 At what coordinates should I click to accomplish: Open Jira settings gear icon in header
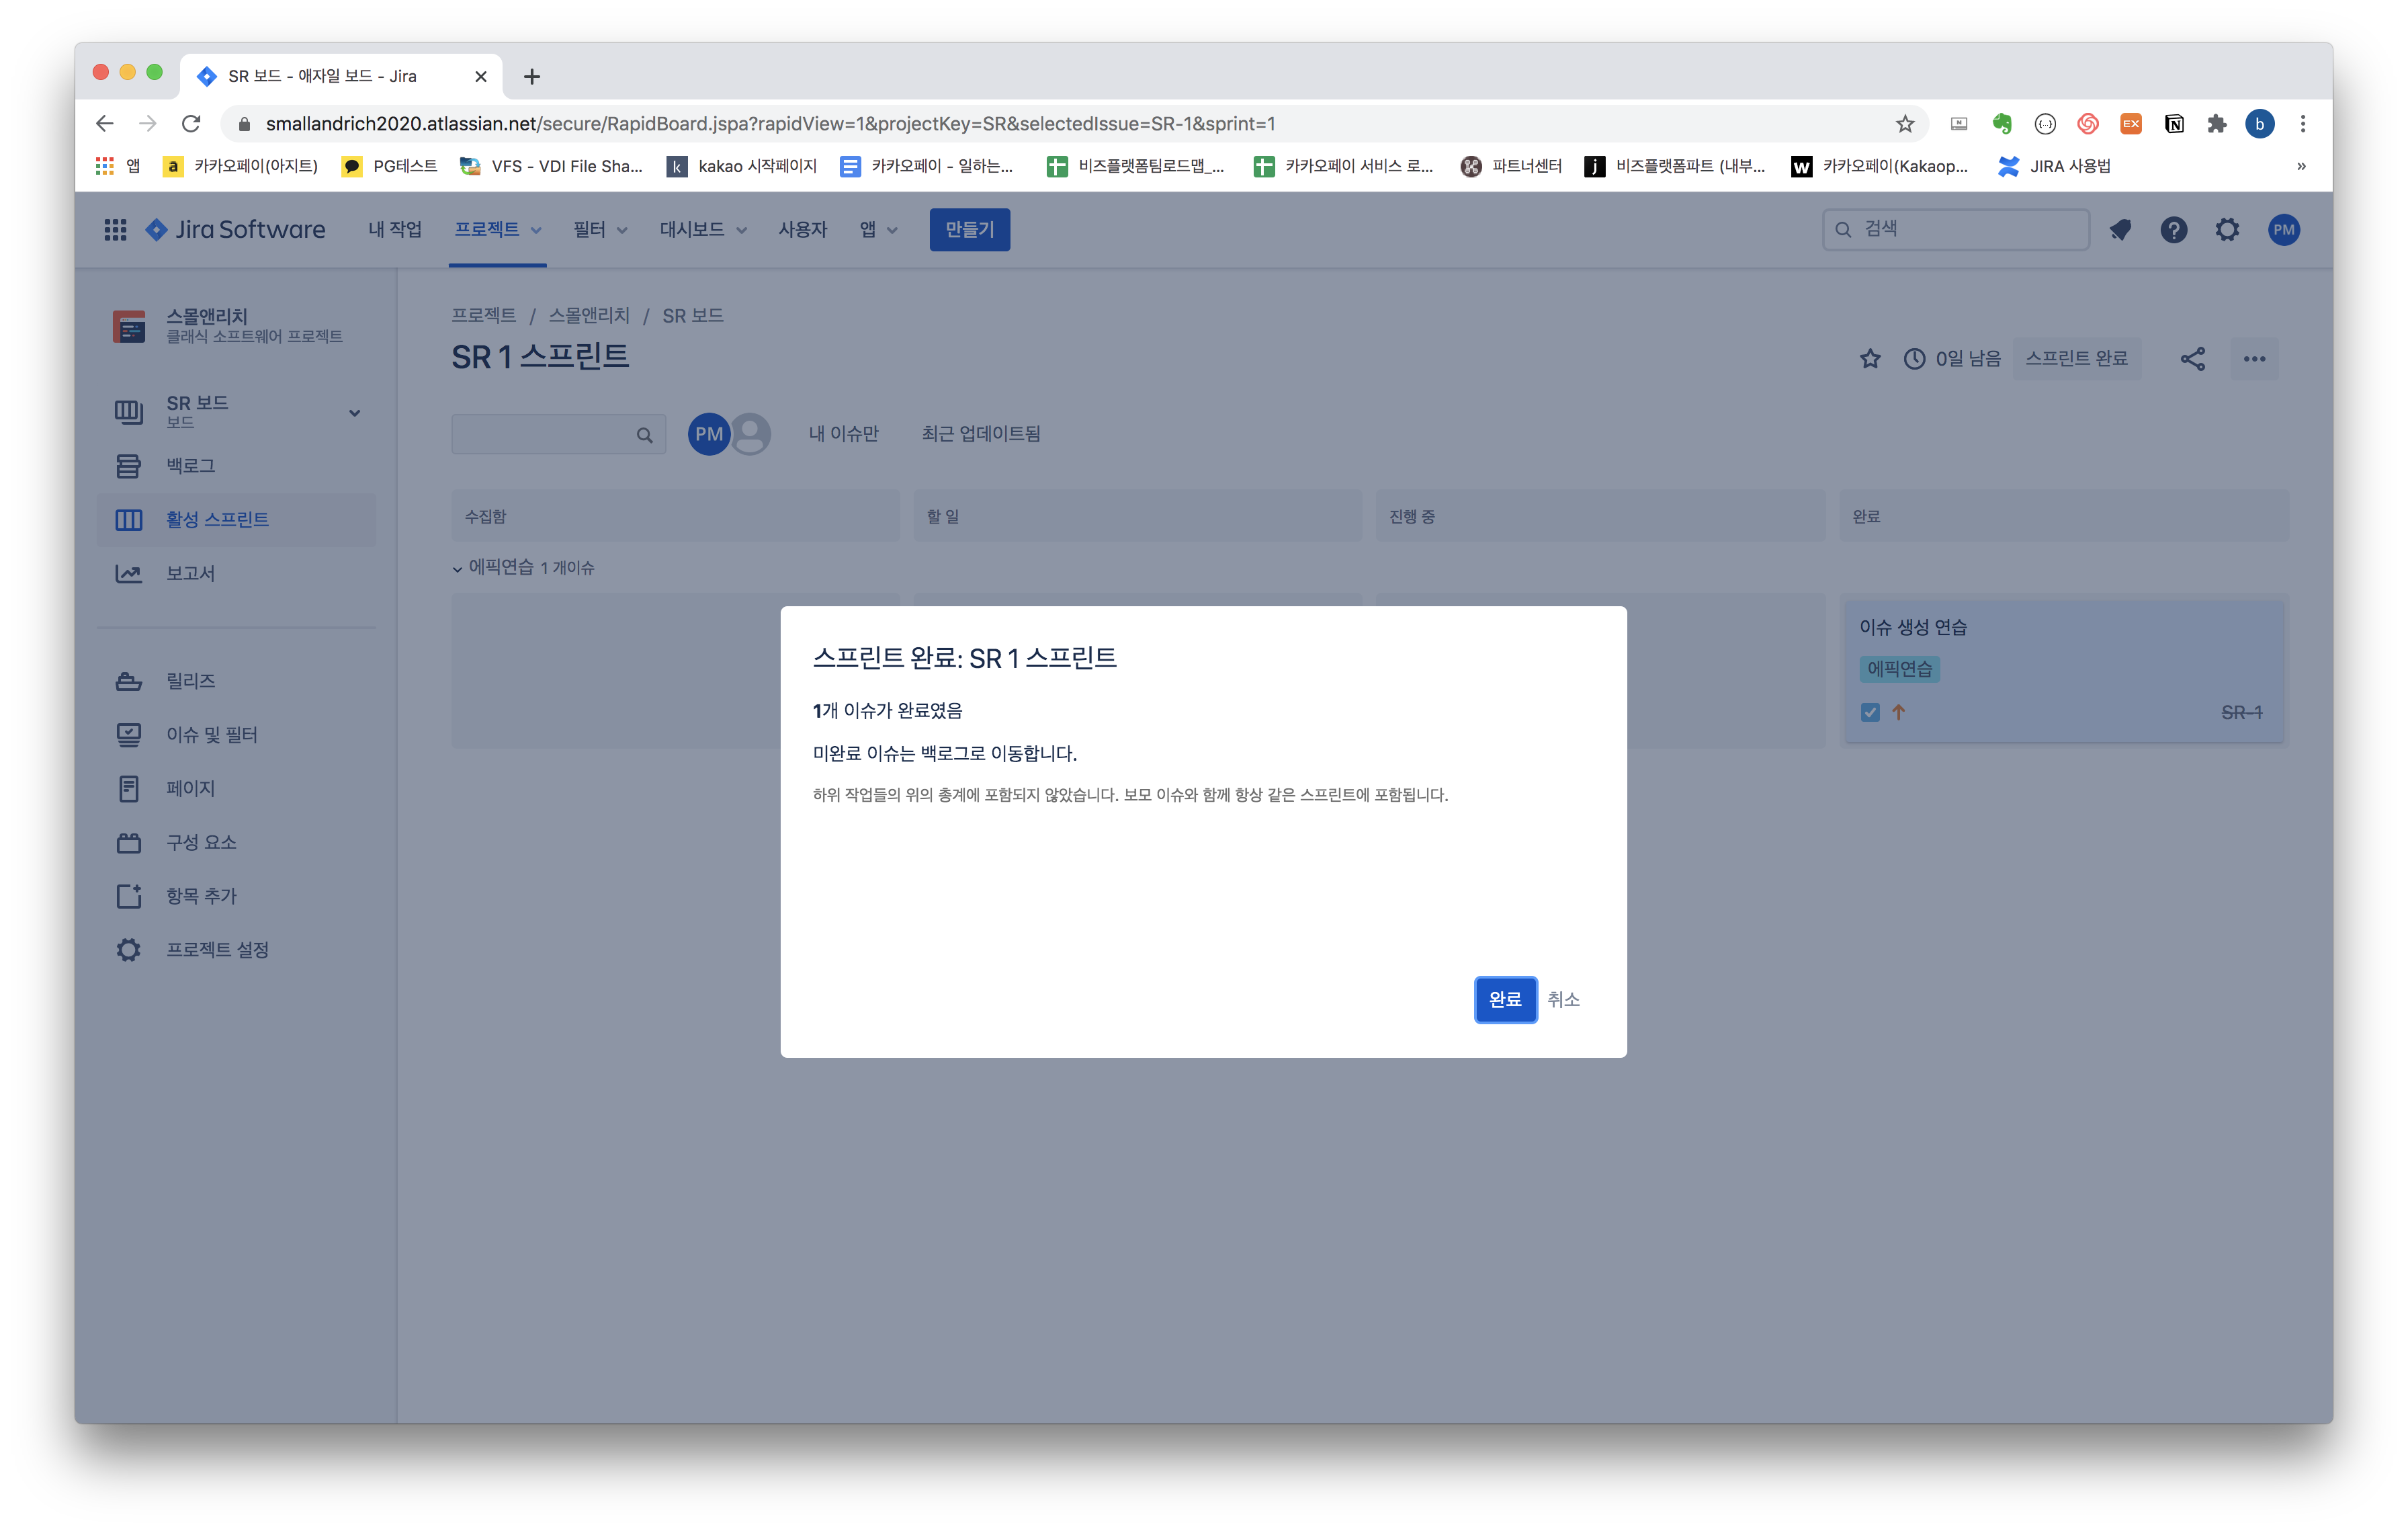click(2226, 230)
